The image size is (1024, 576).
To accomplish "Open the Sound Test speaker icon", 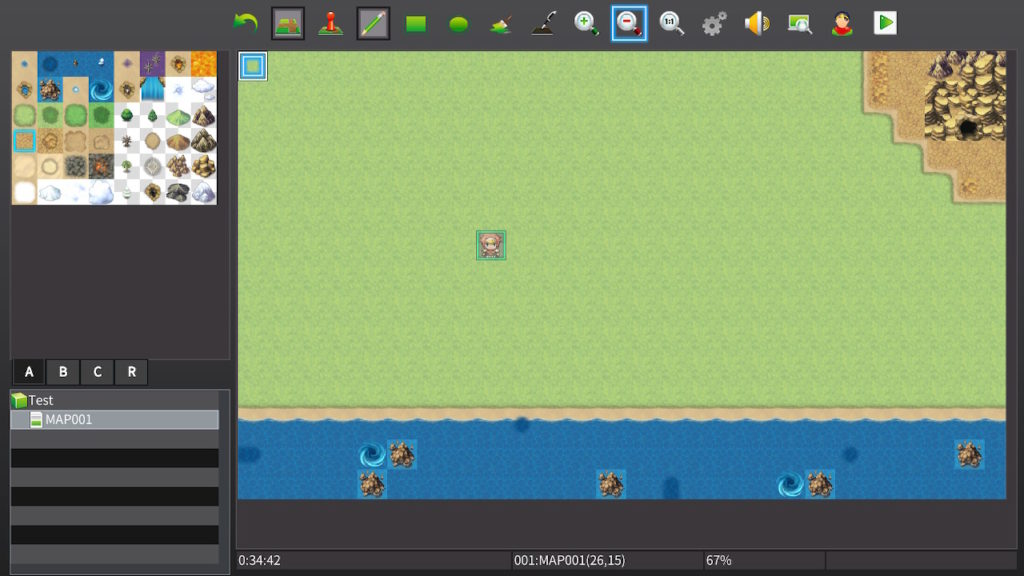I will 757,23.
